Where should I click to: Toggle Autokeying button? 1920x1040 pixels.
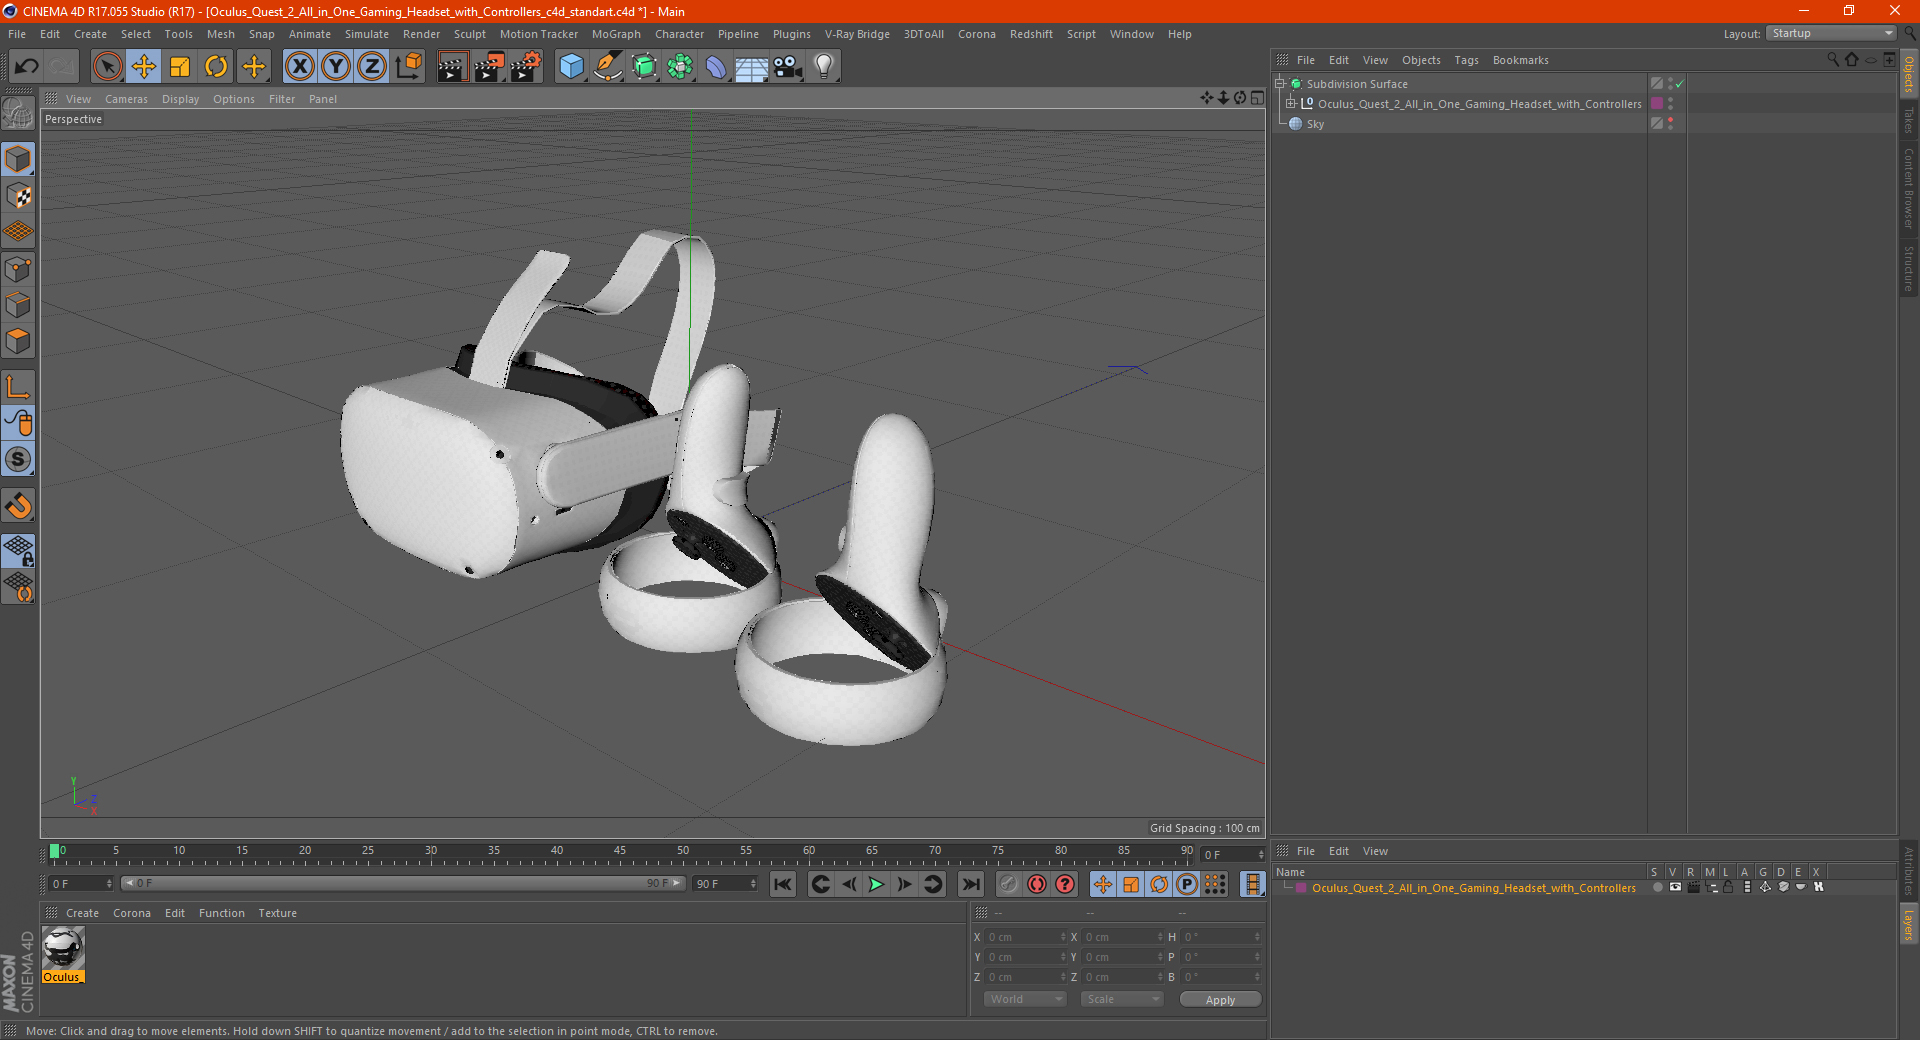point(1037,884)
